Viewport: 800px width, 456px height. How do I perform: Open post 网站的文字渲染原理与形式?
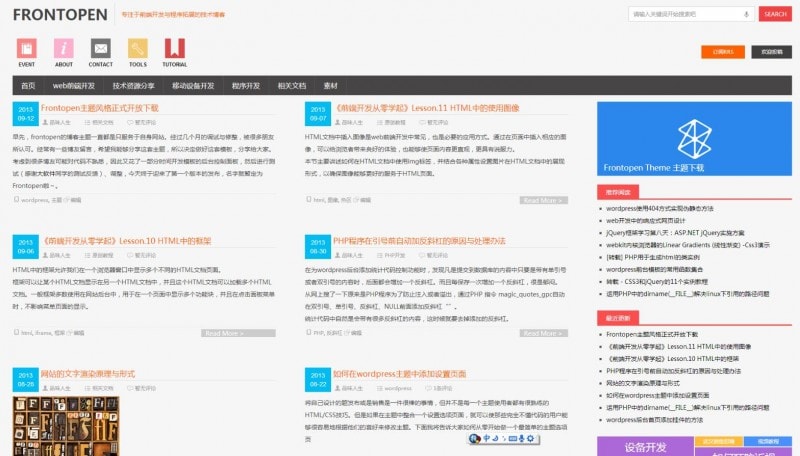(88, 374)
